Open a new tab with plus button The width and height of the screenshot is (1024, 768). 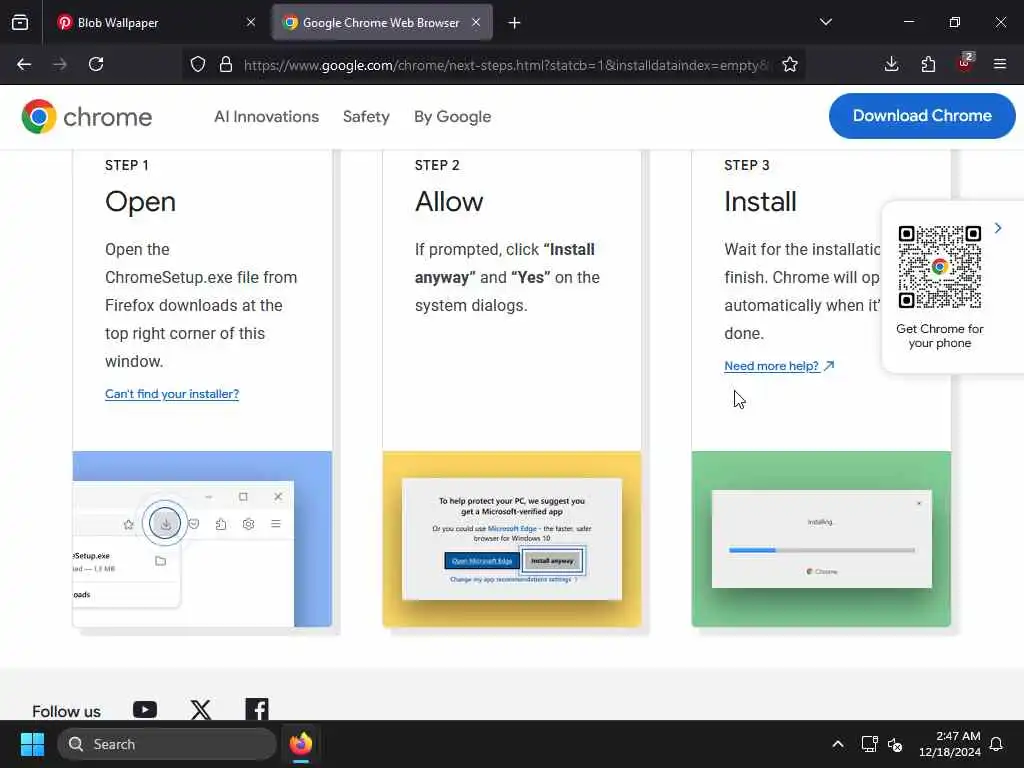click(x=515, y=23)
